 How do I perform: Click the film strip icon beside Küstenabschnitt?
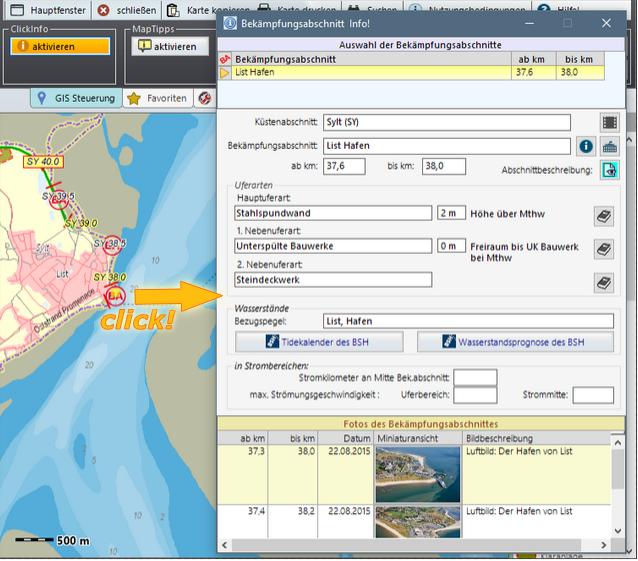(x=610, y=122)
